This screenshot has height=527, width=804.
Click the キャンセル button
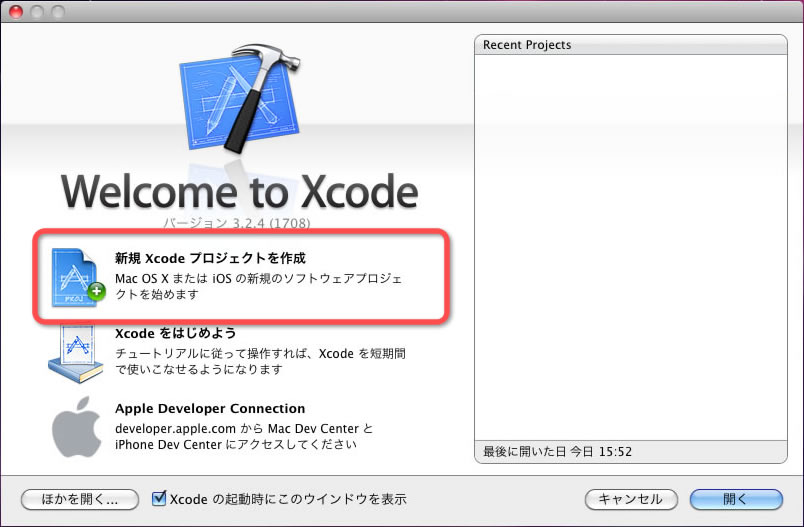pos(631,499)
